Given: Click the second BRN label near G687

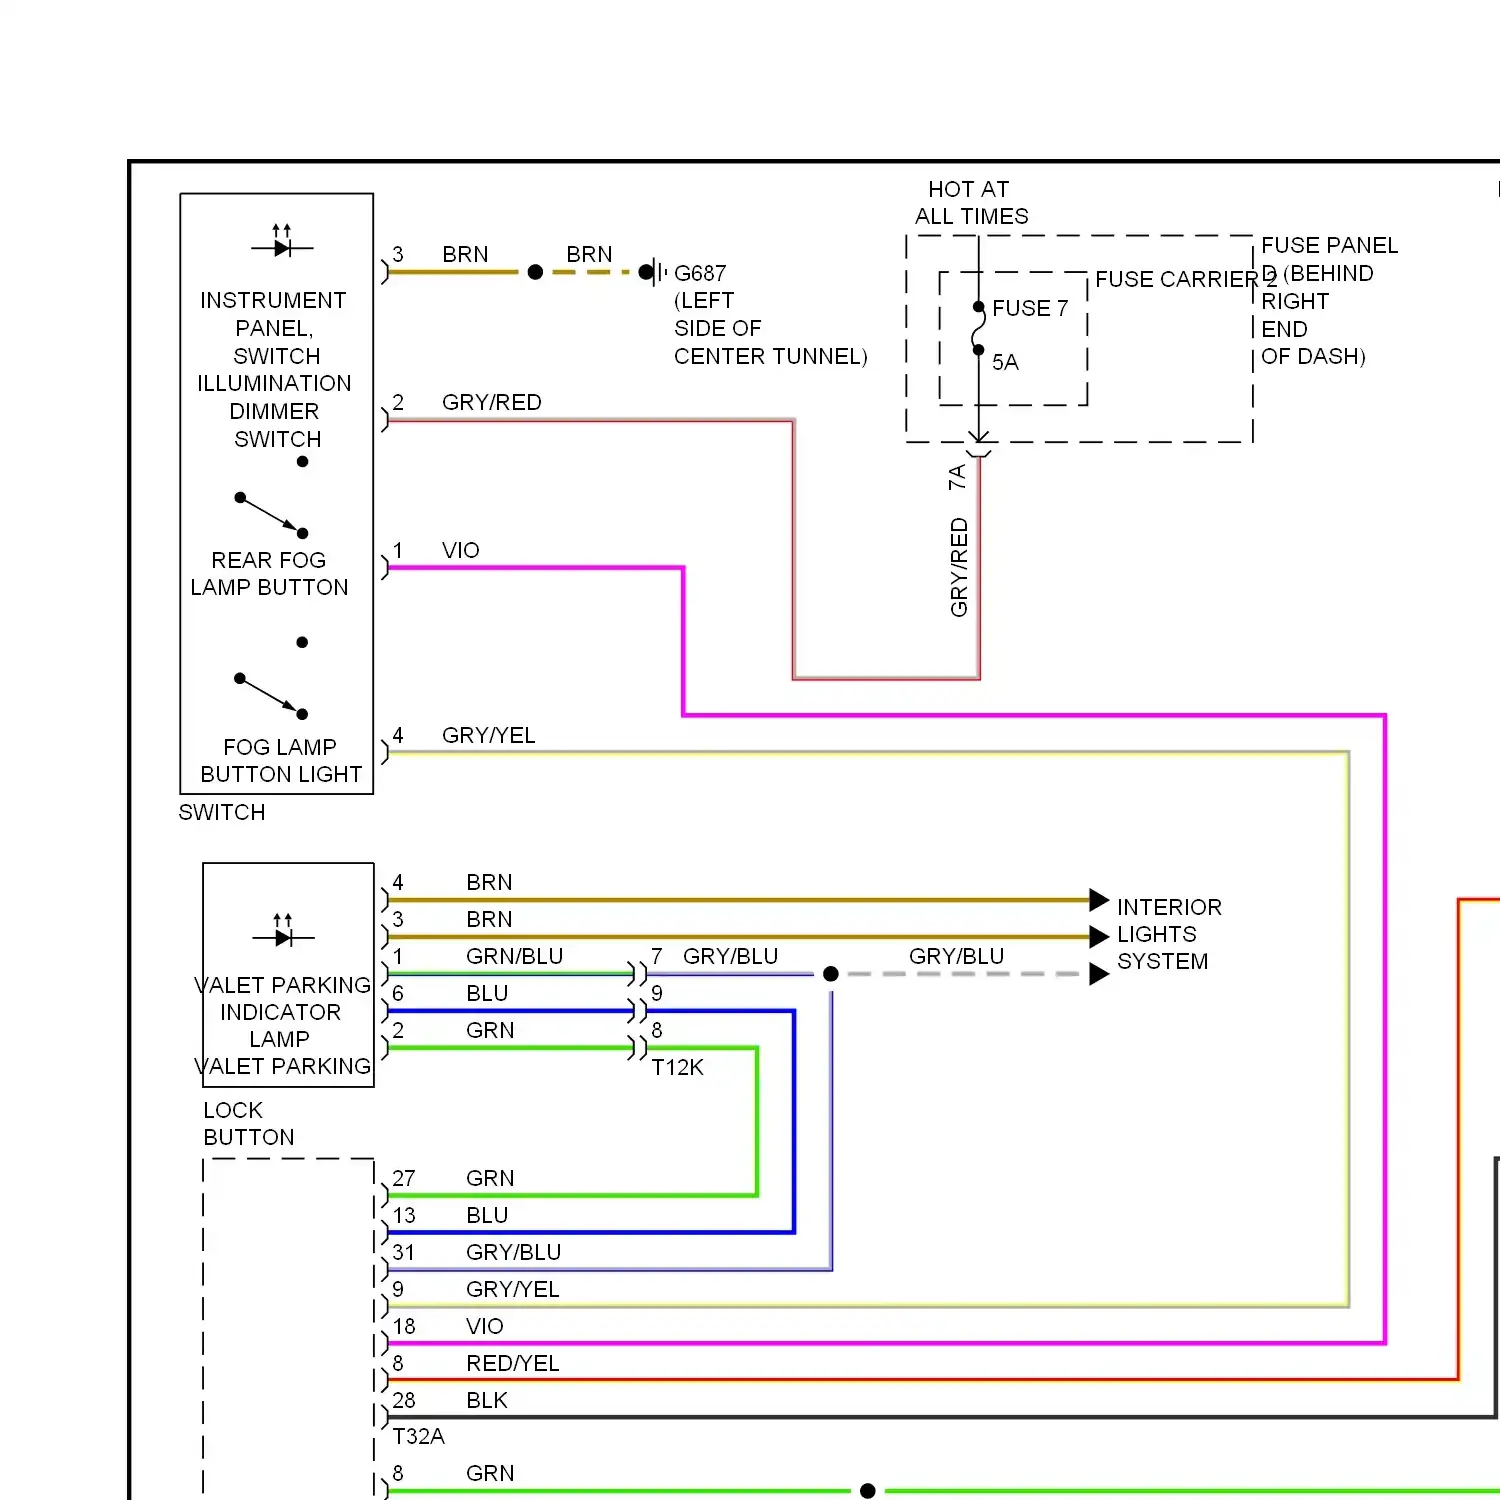Looking at the screenshot, I should pos(590,254).
